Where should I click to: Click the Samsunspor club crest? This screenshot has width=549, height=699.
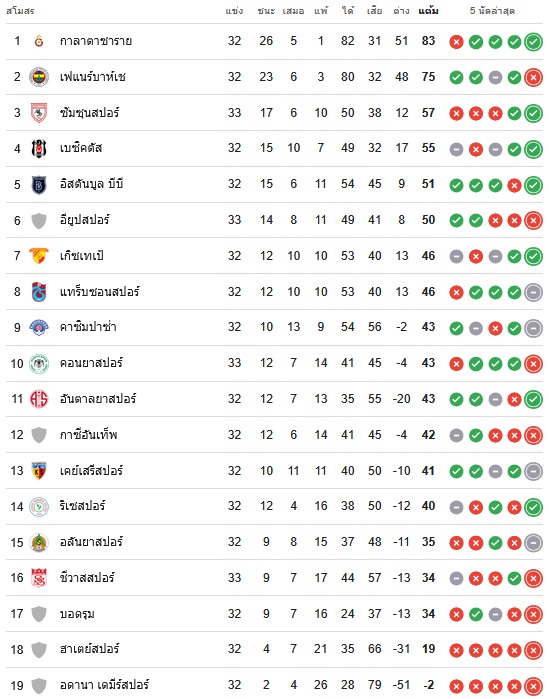coord(39,113)
